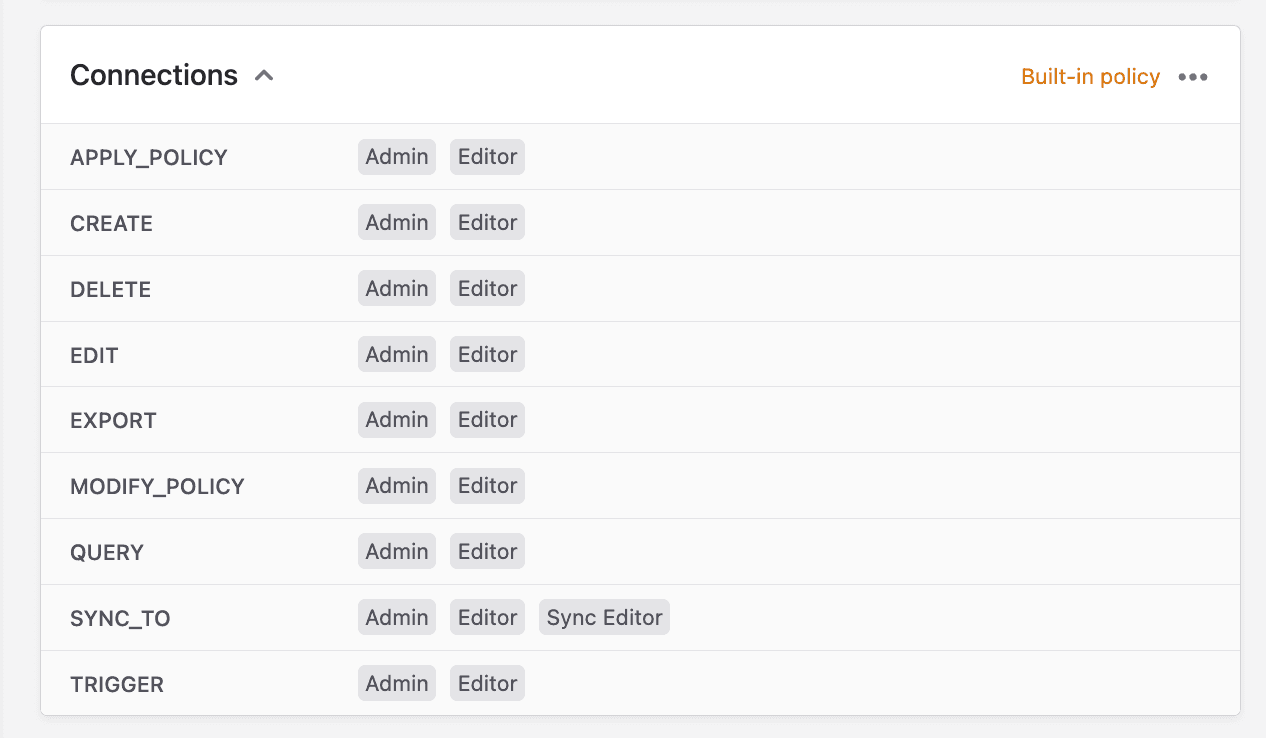Click the Connections section heading
The height and width of the screenshot is (738, 1266).
[154, 76]
